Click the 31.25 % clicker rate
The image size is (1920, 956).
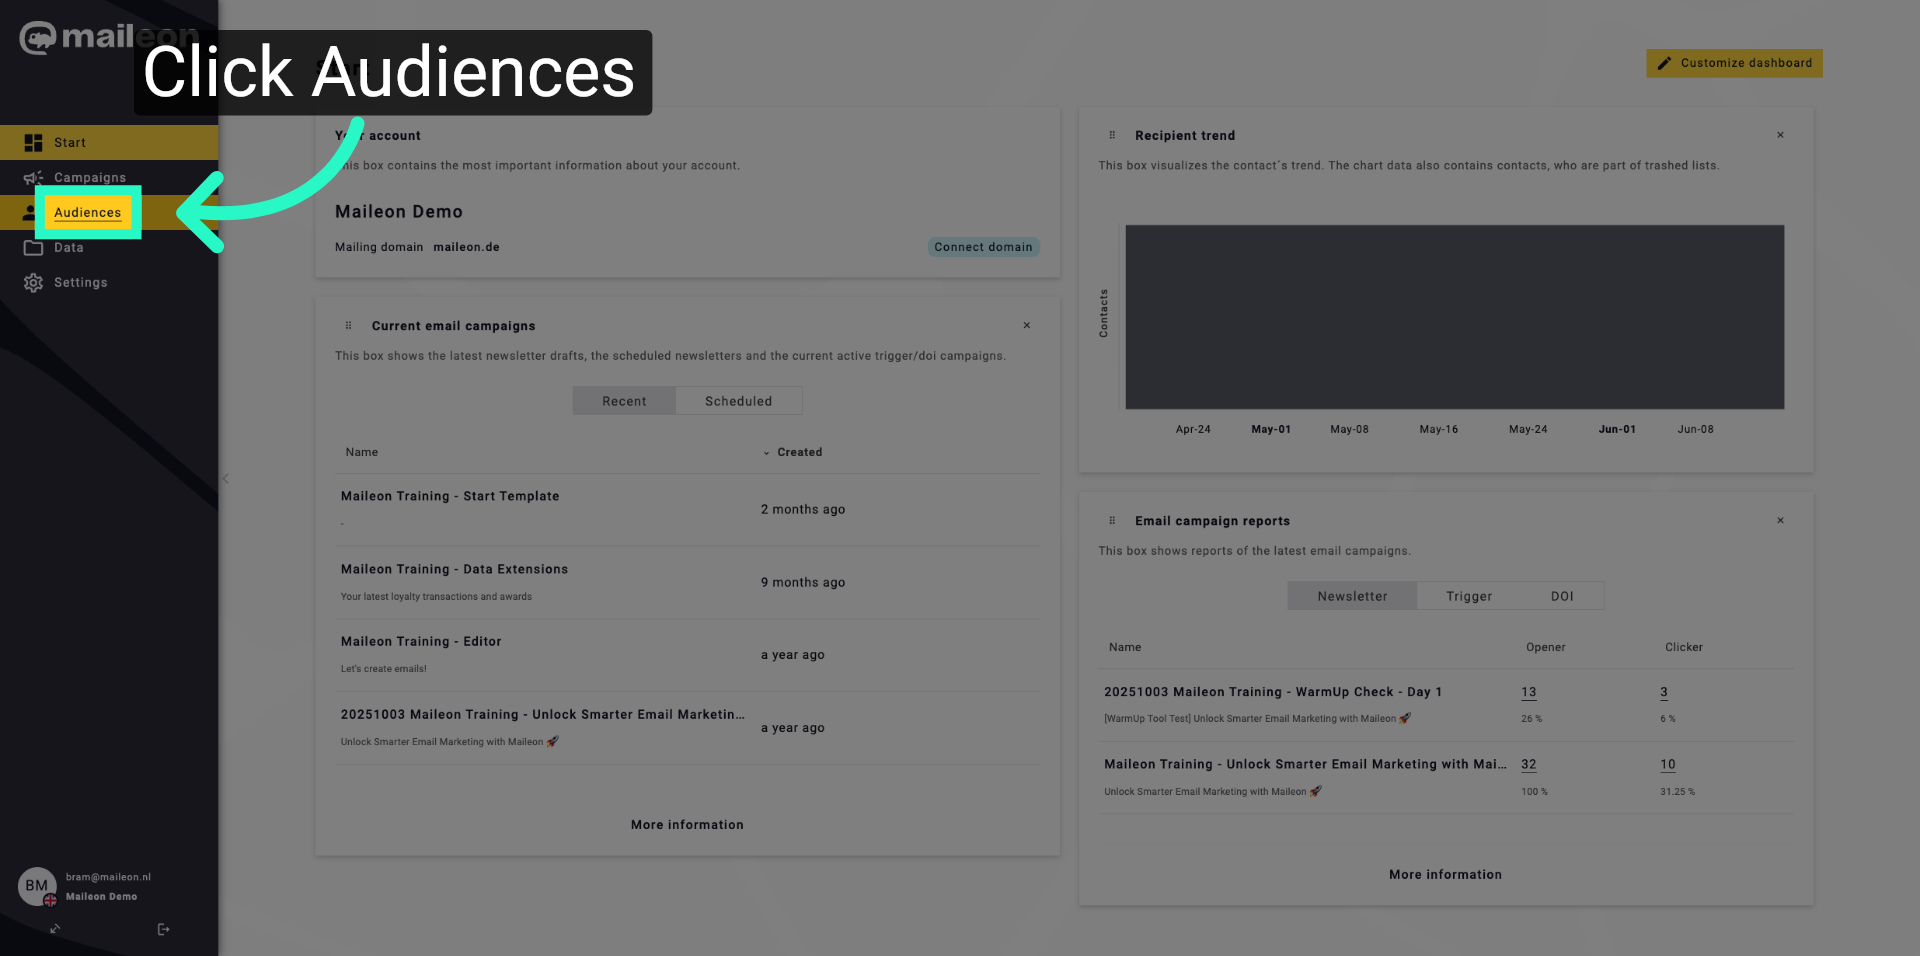click(x=1678, y=792)
